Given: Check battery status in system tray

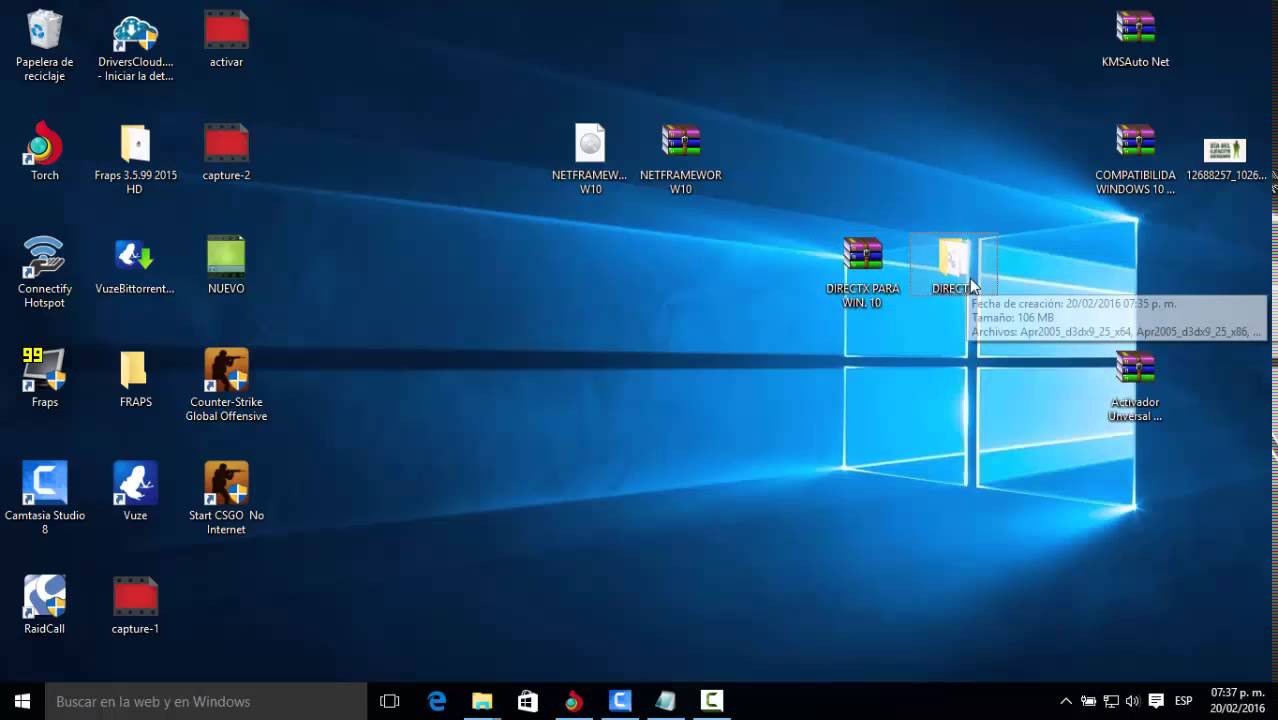Looking at the screenshot, I should 1088,701.
